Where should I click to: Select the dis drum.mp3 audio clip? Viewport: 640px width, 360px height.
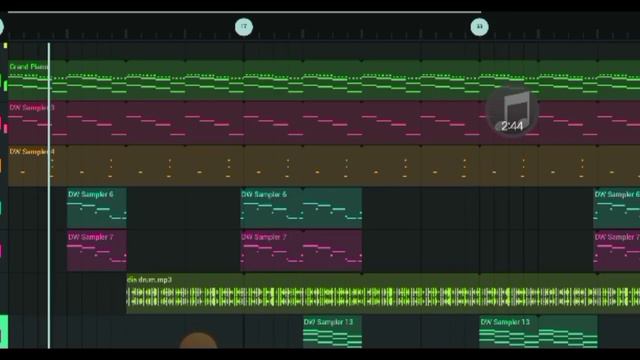pyautogui.click(x=383, y=293)
